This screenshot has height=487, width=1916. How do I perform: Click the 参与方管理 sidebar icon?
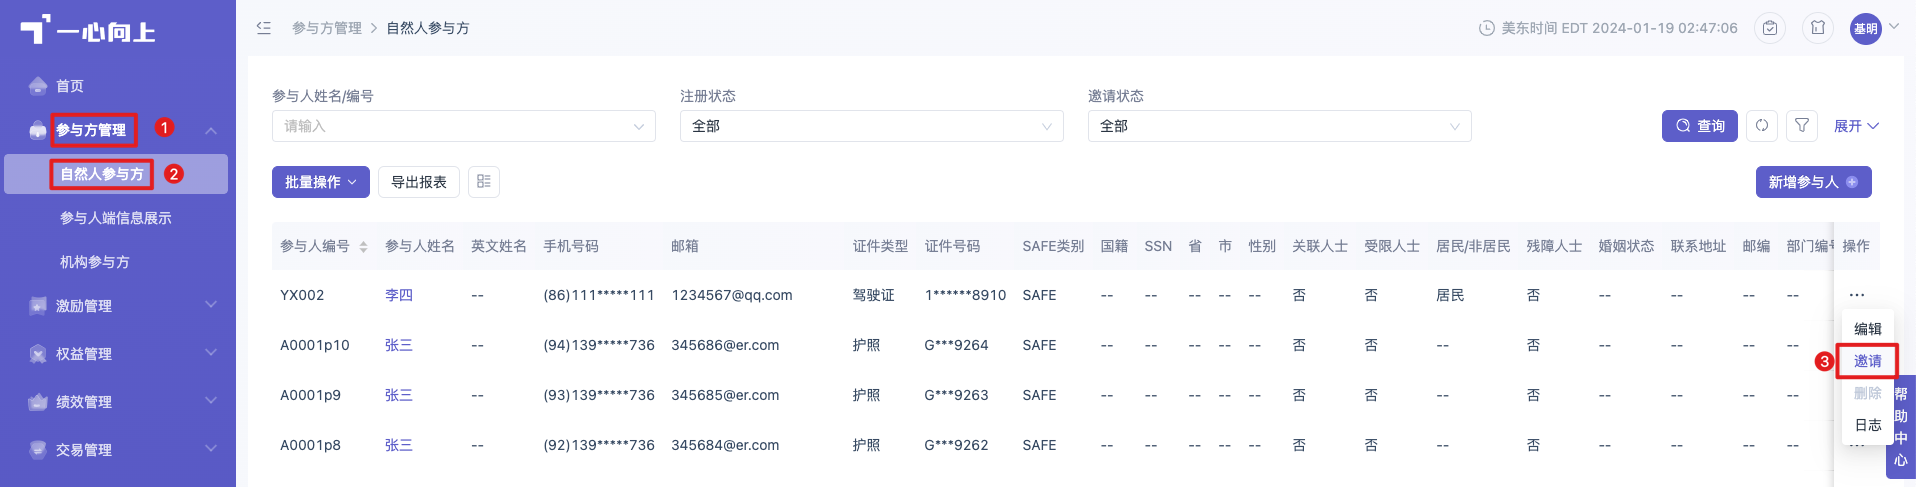[38, 130]
